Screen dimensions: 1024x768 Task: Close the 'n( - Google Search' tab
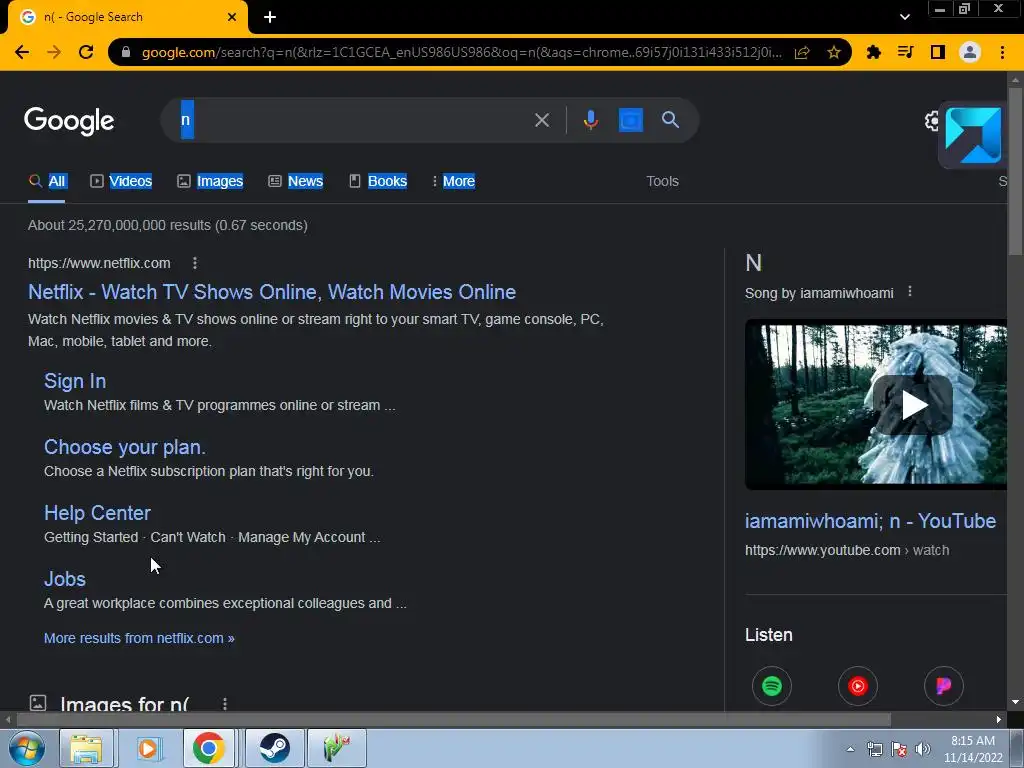tap(232, 17)
